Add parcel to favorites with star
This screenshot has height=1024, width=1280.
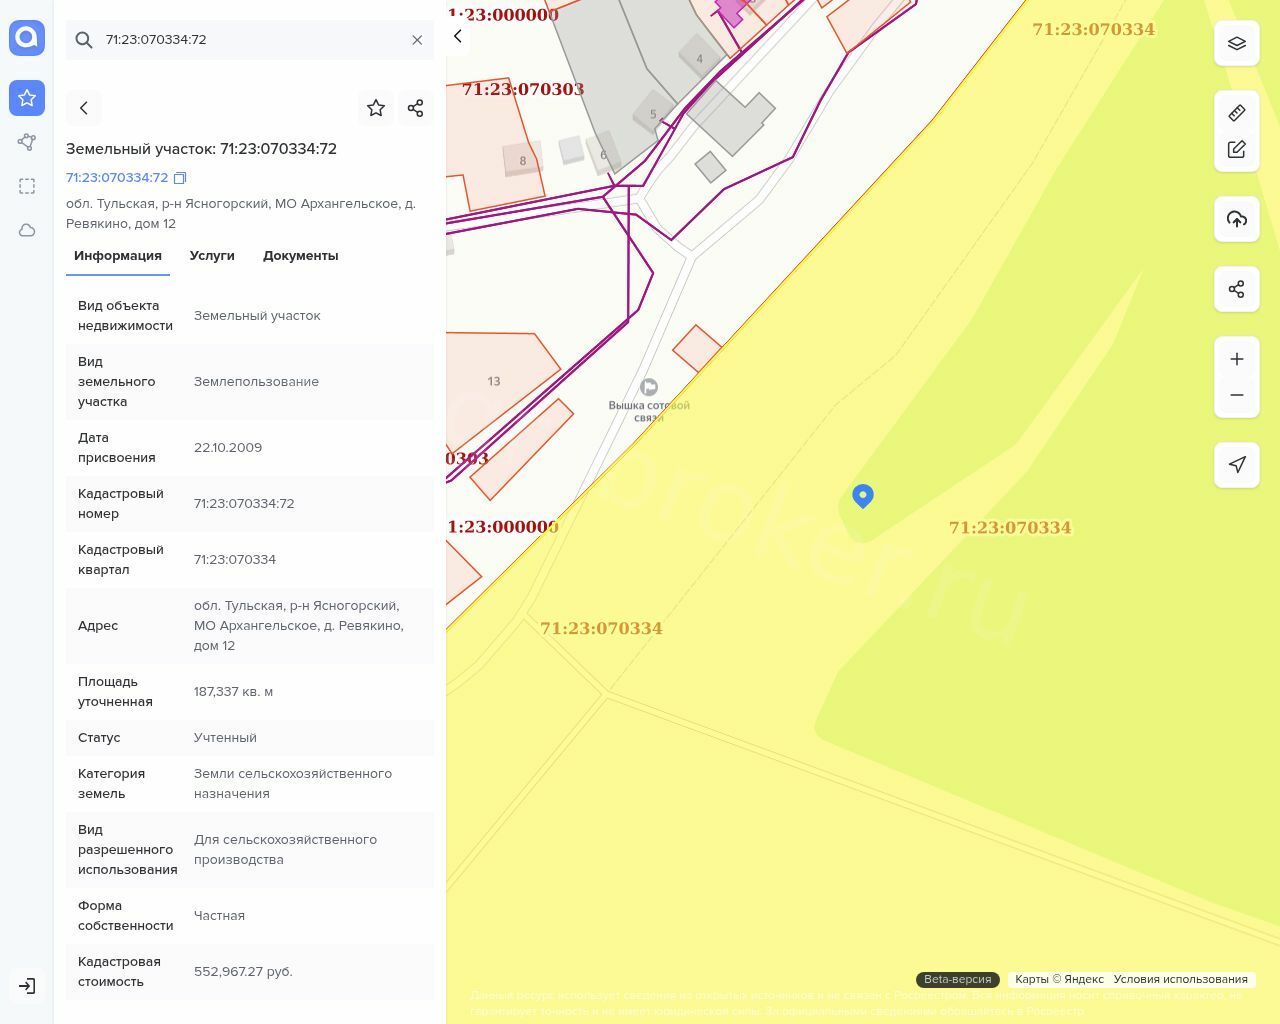(x=376, y=108)
